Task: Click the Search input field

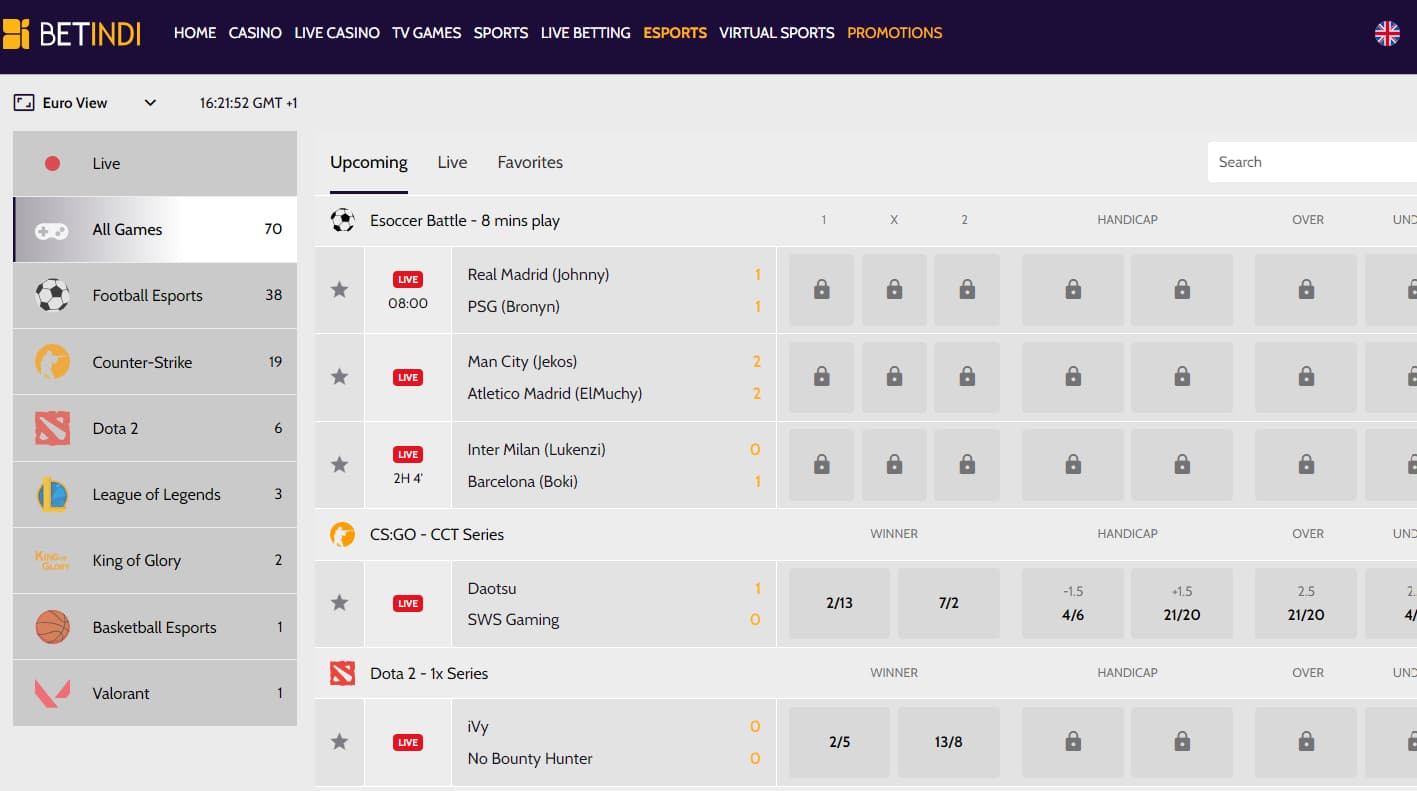Action: pos(1312,162)
